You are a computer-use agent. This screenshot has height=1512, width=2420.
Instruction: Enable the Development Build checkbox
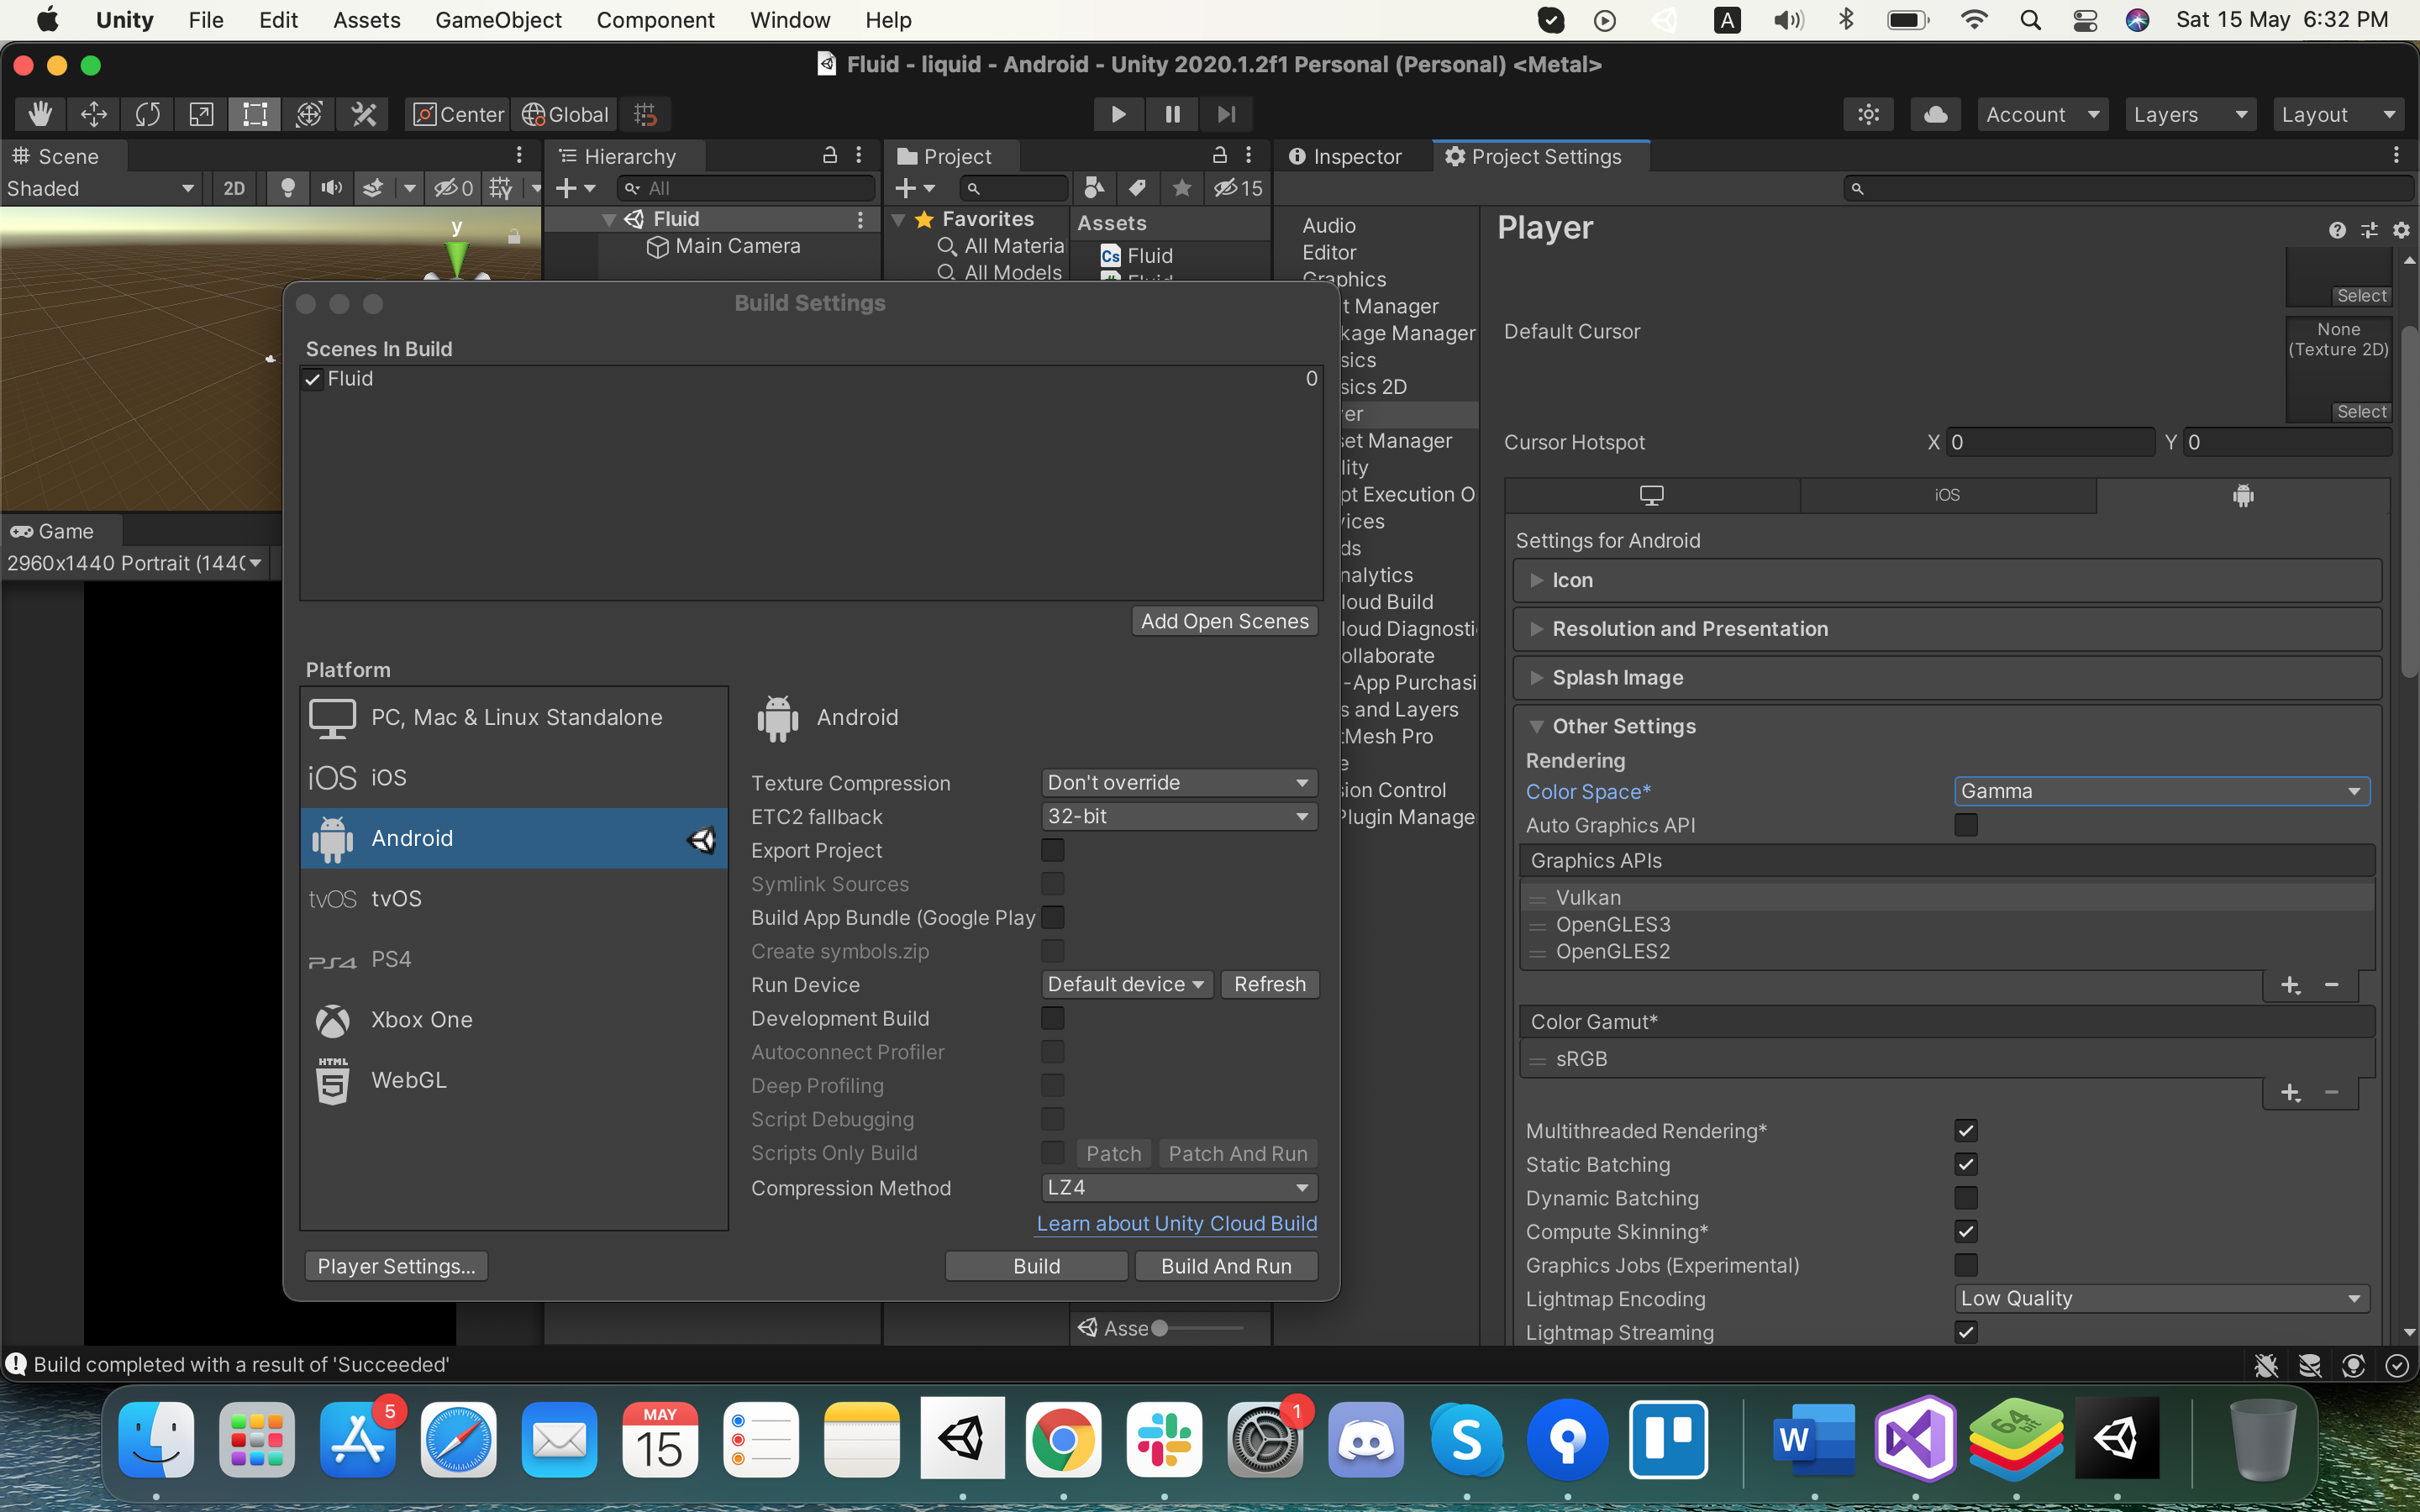click(x=1052, y=1018)
